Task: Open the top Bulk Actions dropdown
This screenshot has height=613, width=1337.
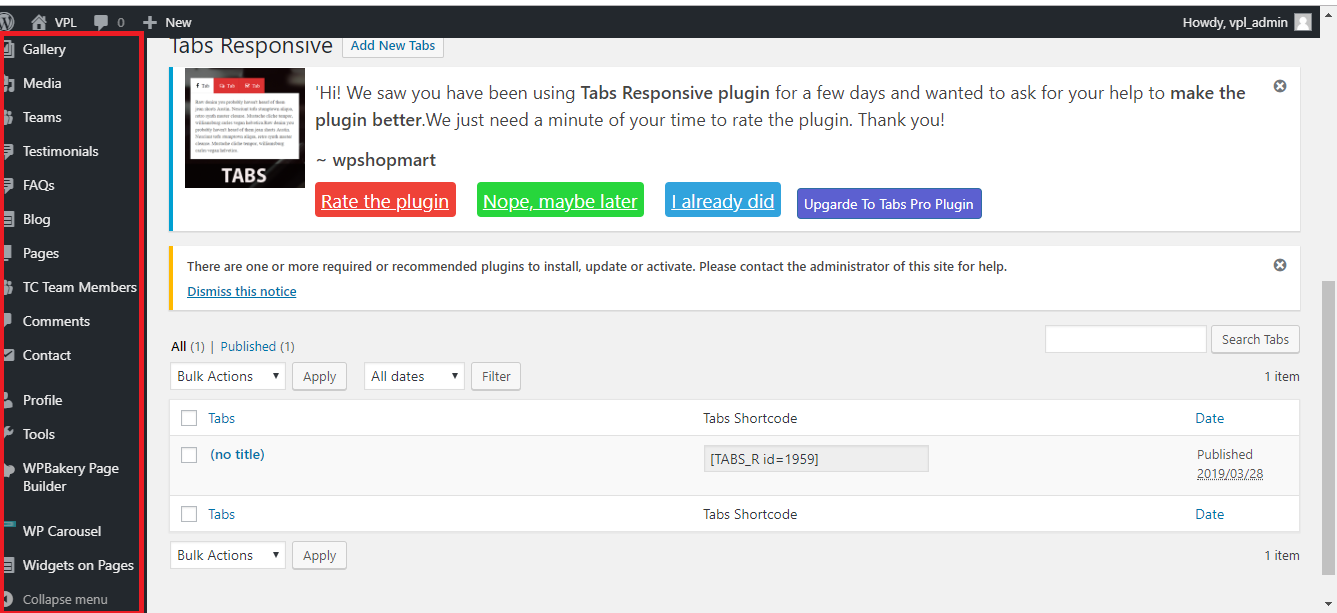Action: pos(228,376)
